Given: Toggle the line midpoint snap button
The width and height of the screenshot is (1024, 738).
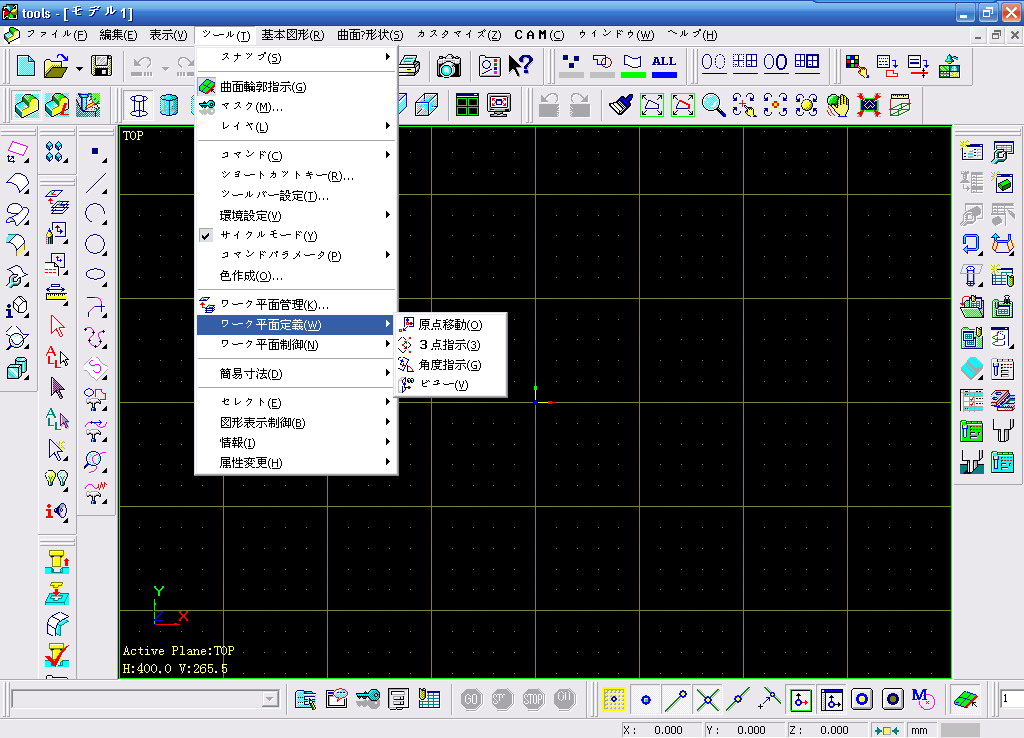Looking at the screenshot, I should (738, 699).
